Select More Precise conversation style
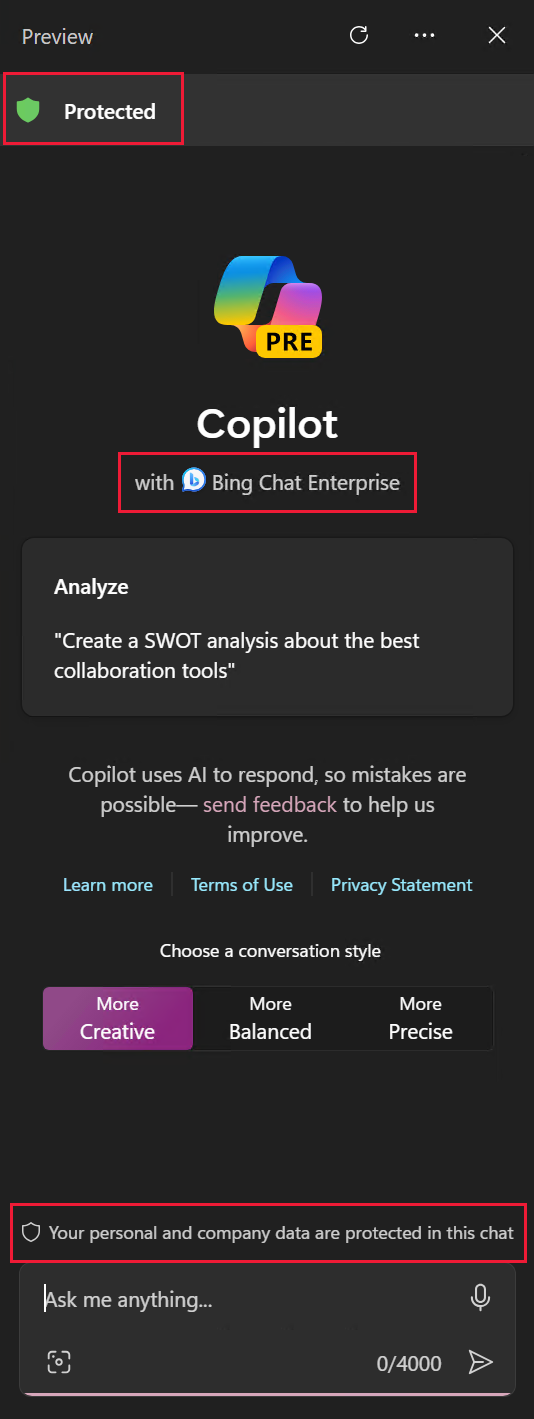 pyautogui.click(x=420, y=1018)
